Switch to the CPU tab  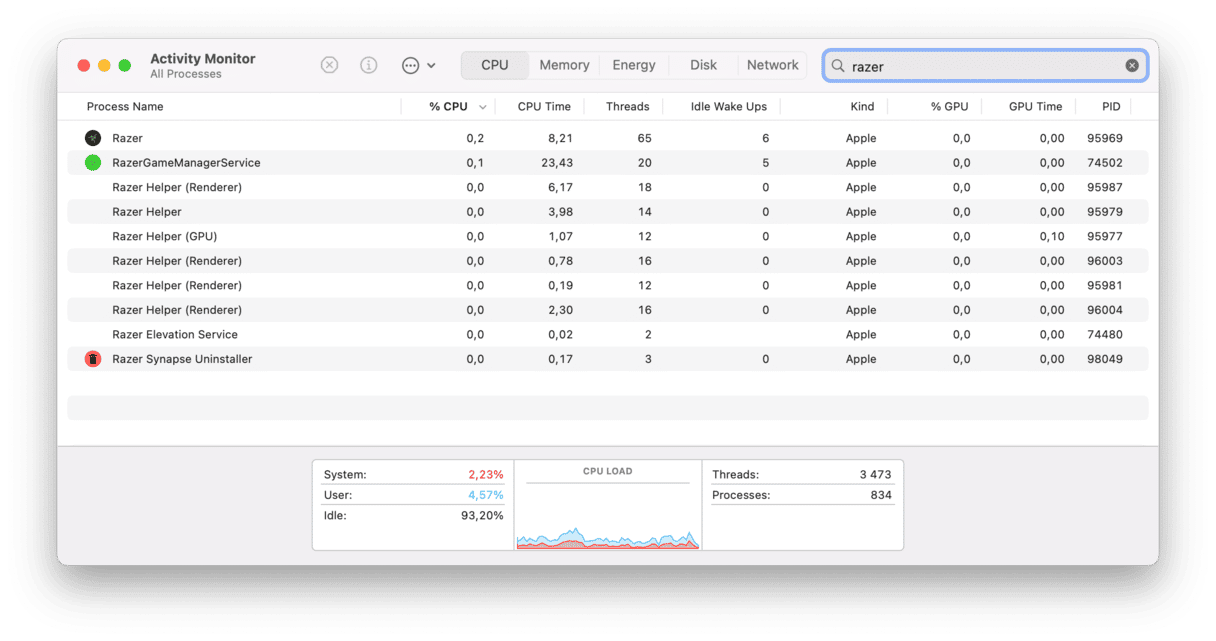click(495, 65)
